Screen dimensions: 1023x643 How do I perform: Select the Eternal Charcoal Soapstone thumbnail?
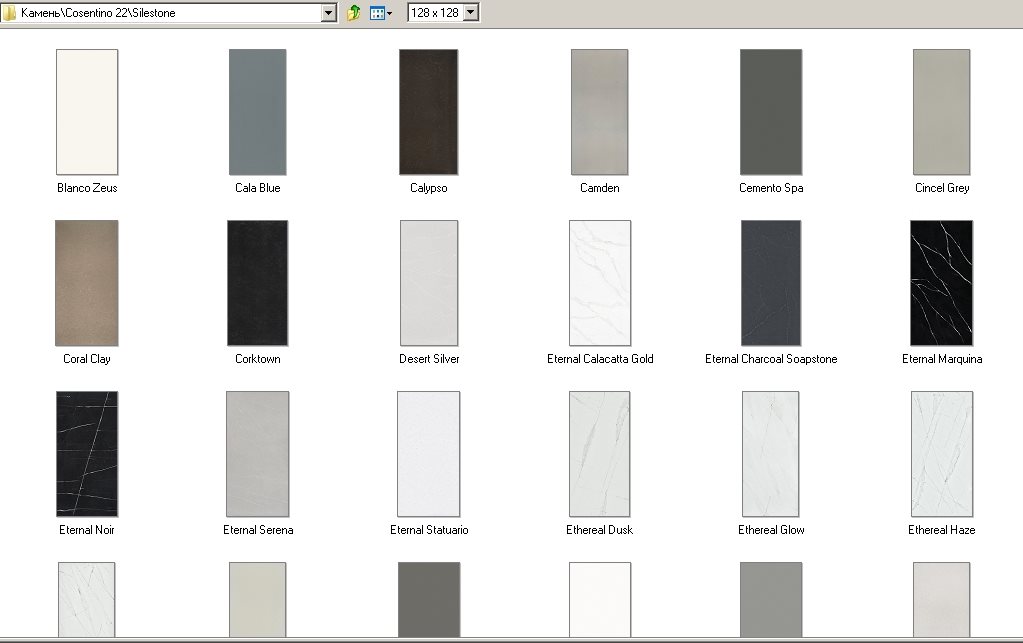pos(771,283)
